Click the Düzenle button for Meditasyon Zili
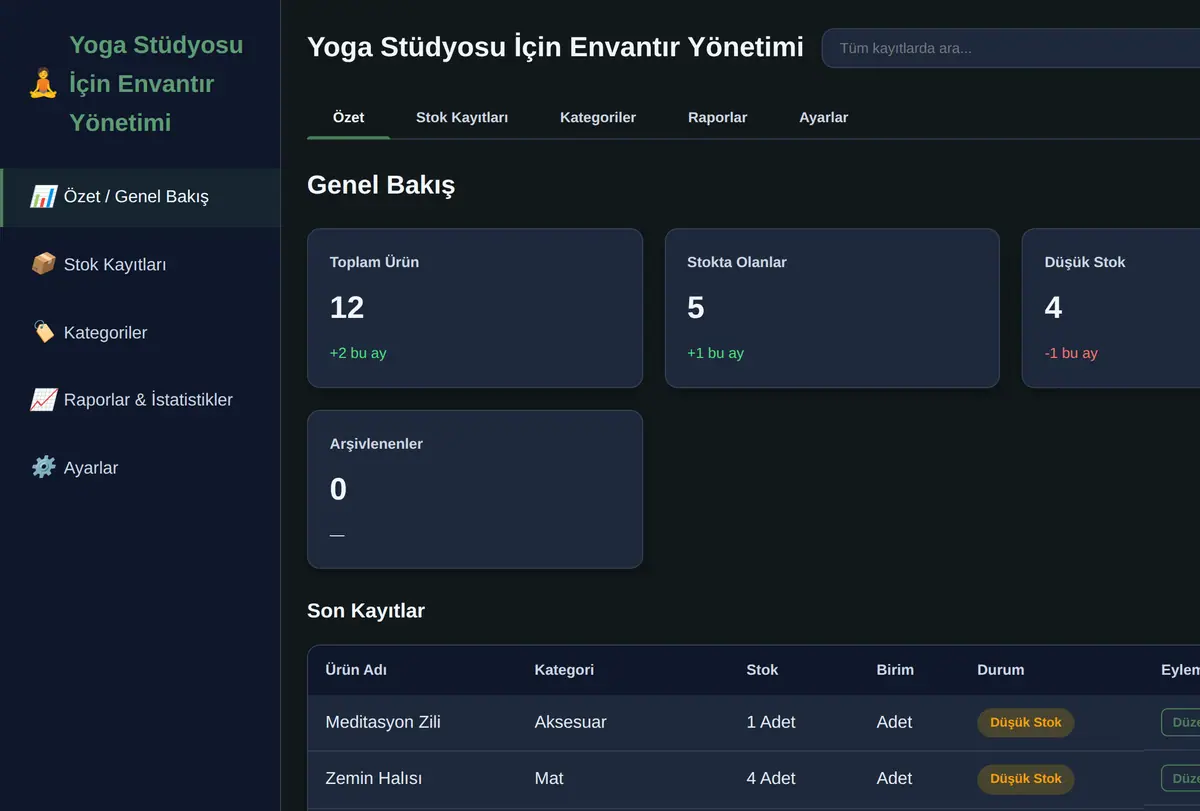The image size is (1200, 811). pyautogui.click(x=1180, y=722)
